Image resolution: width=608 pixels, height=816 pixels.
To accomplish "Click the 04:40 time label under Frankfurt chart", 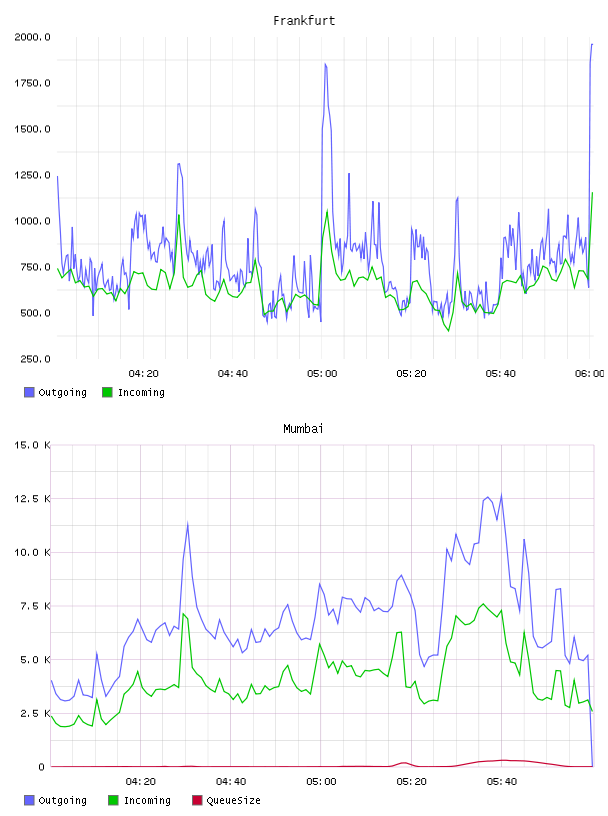I will point(233,374).
